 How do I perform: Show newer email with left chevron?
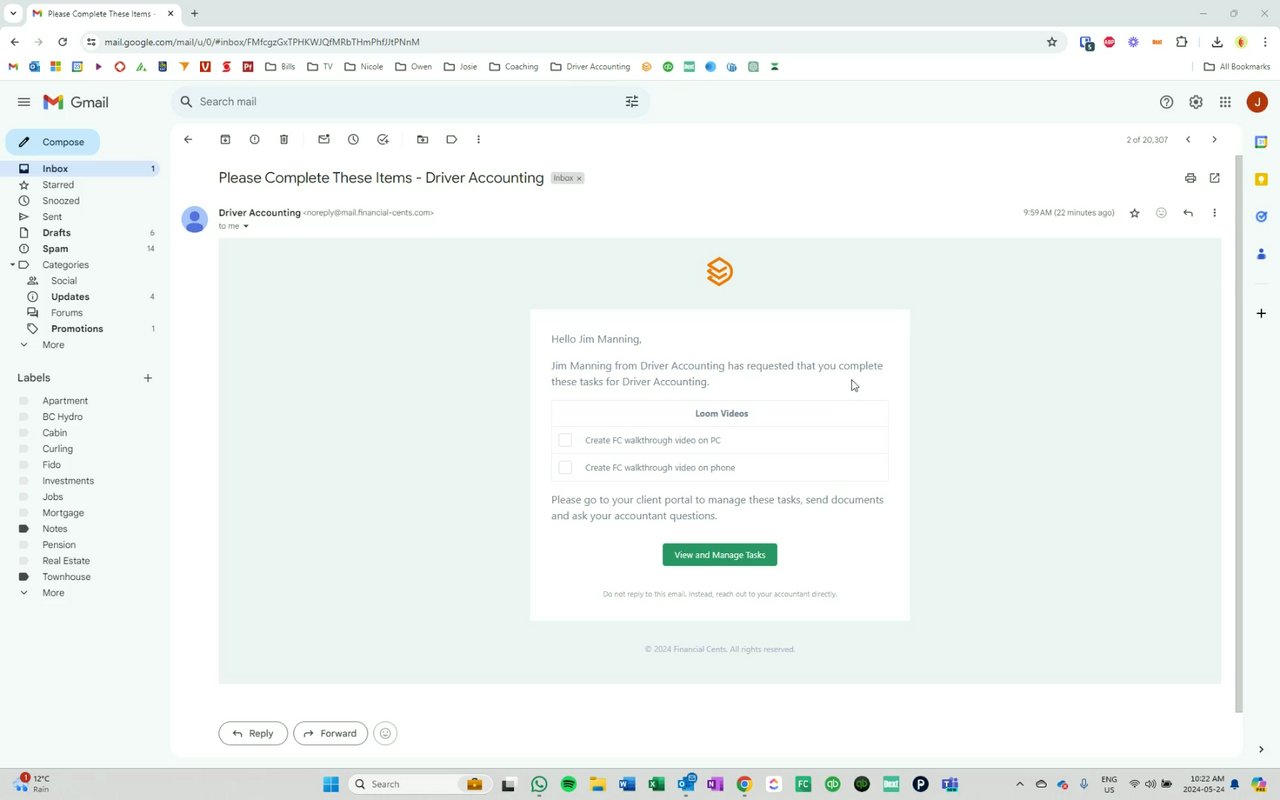(x=1188, y=139)
